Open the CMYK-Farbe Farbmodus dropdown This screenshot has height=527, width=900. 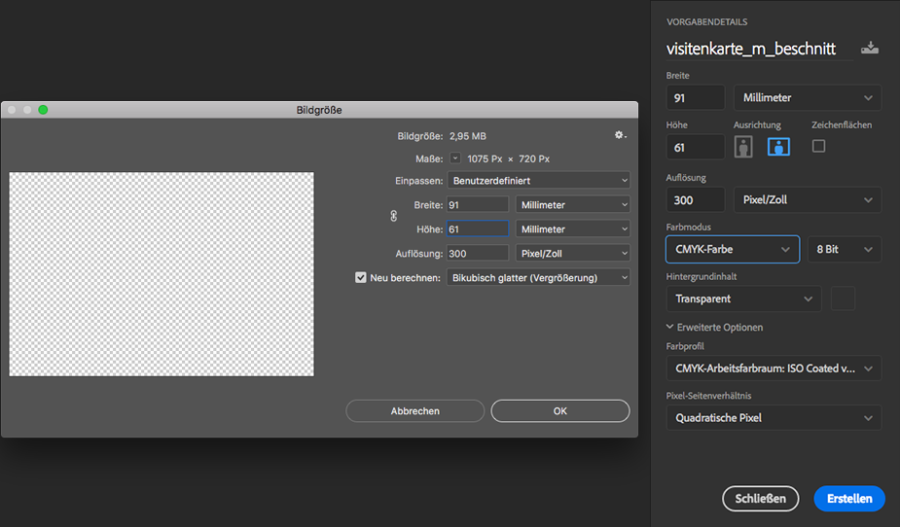[x=732, y=249]
